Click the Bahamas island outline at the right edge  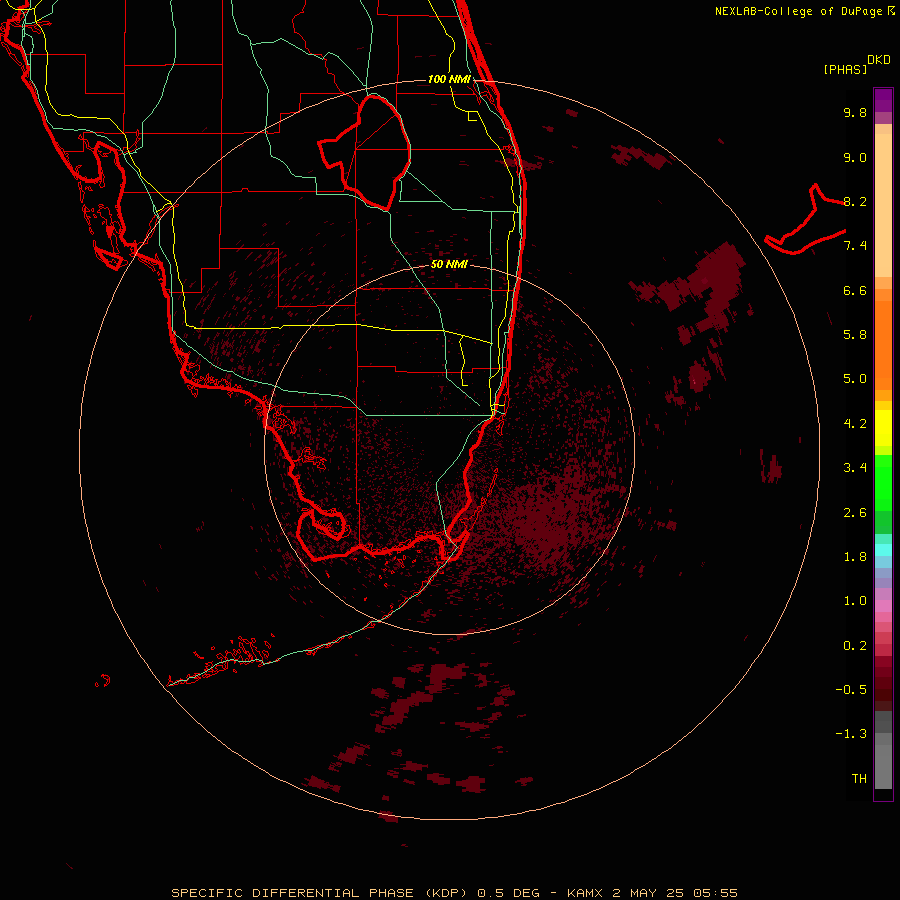(x=806, y=221)
